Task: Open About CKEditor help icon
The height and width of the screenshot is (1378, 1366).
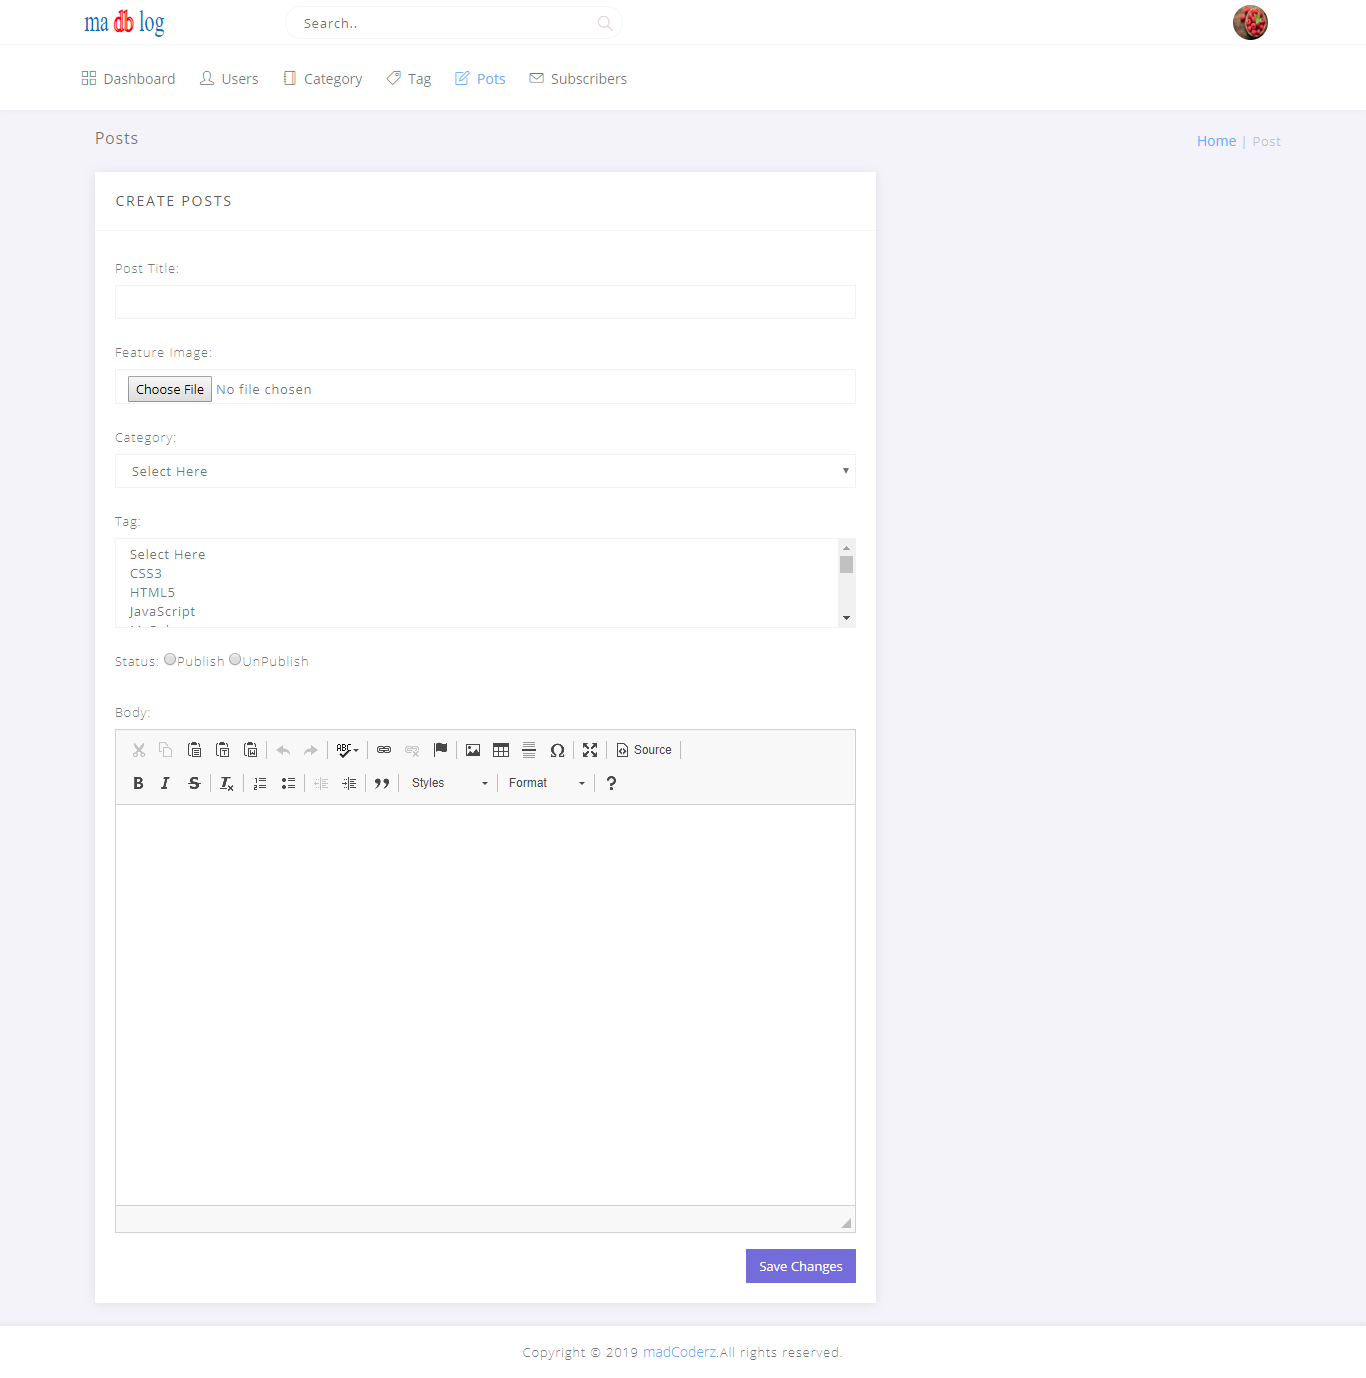Action: [x=611, y=783]
